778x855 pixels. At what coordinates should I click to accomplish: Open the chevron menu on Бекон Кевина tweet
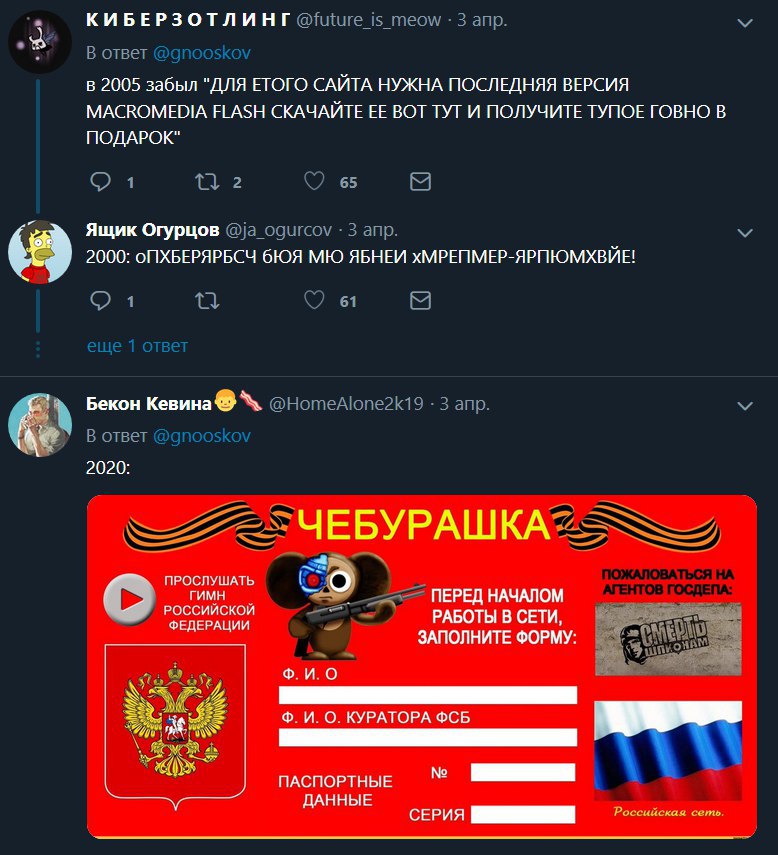click(x=745, y=406)
